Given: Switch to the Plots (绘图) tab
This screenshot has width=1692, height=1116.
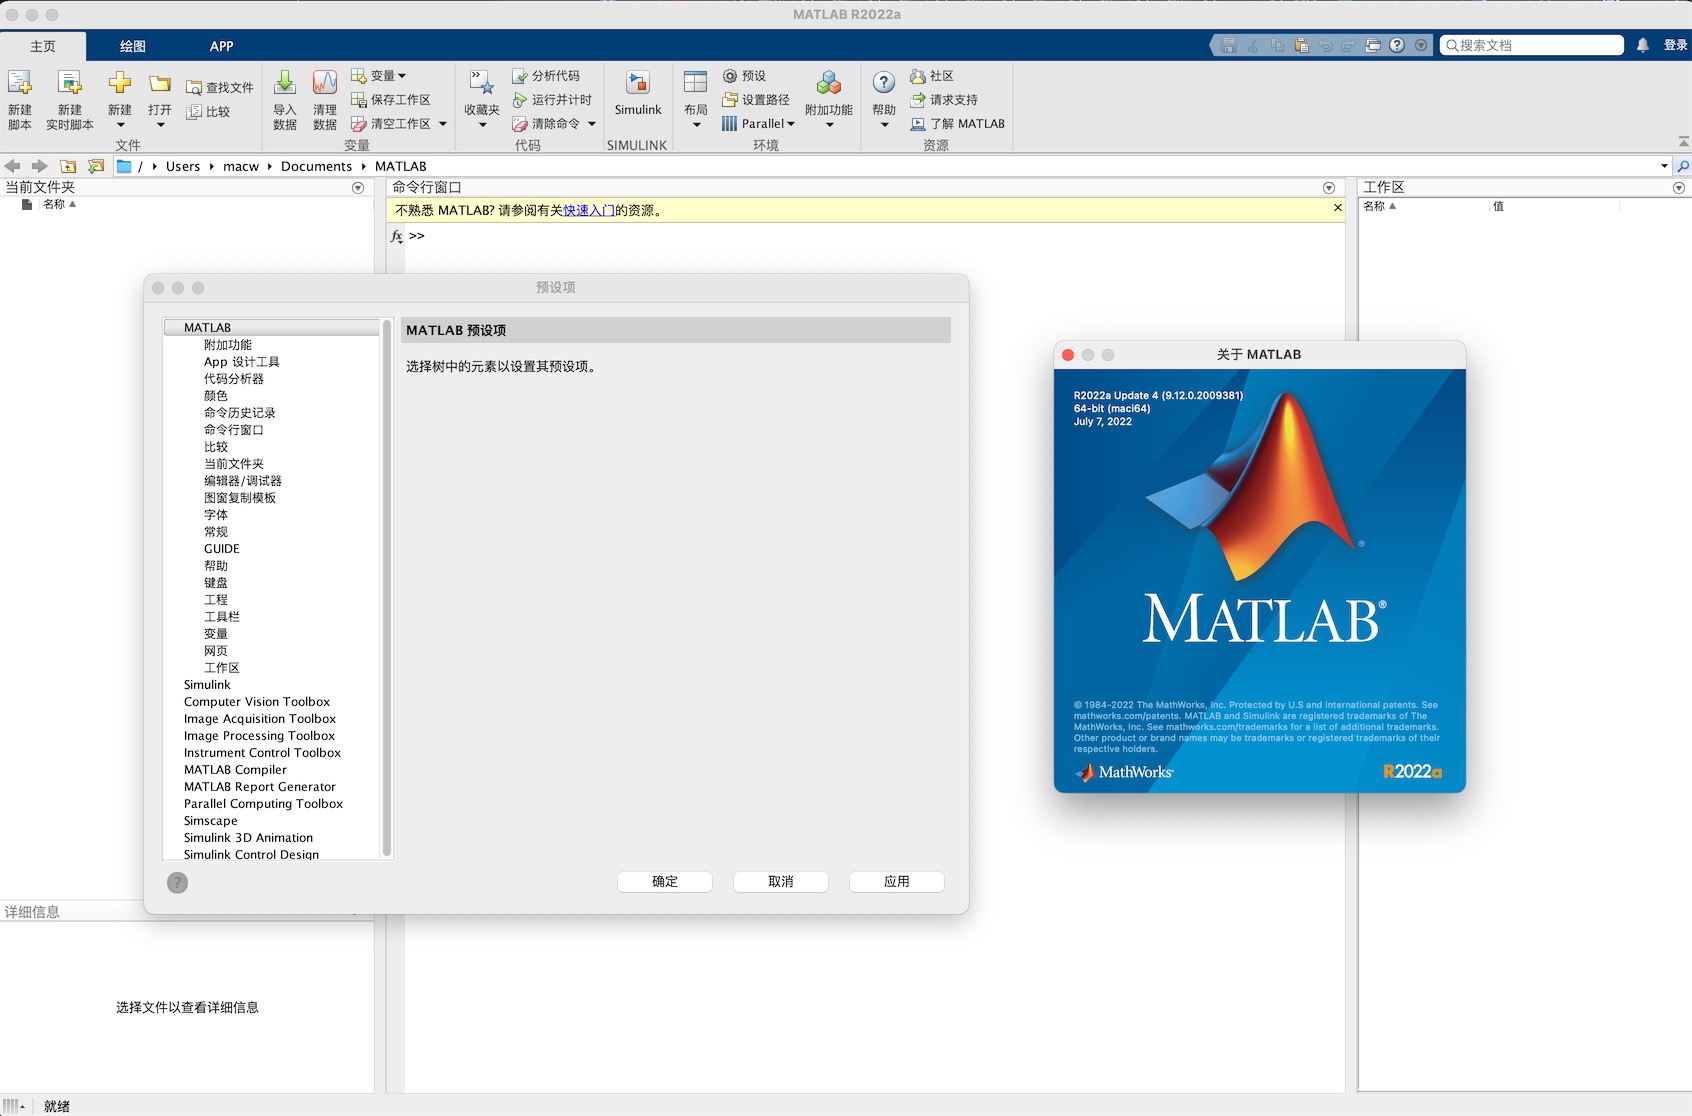Looking at the screenshot, I should pyautogui.click(x=133, y=46).
